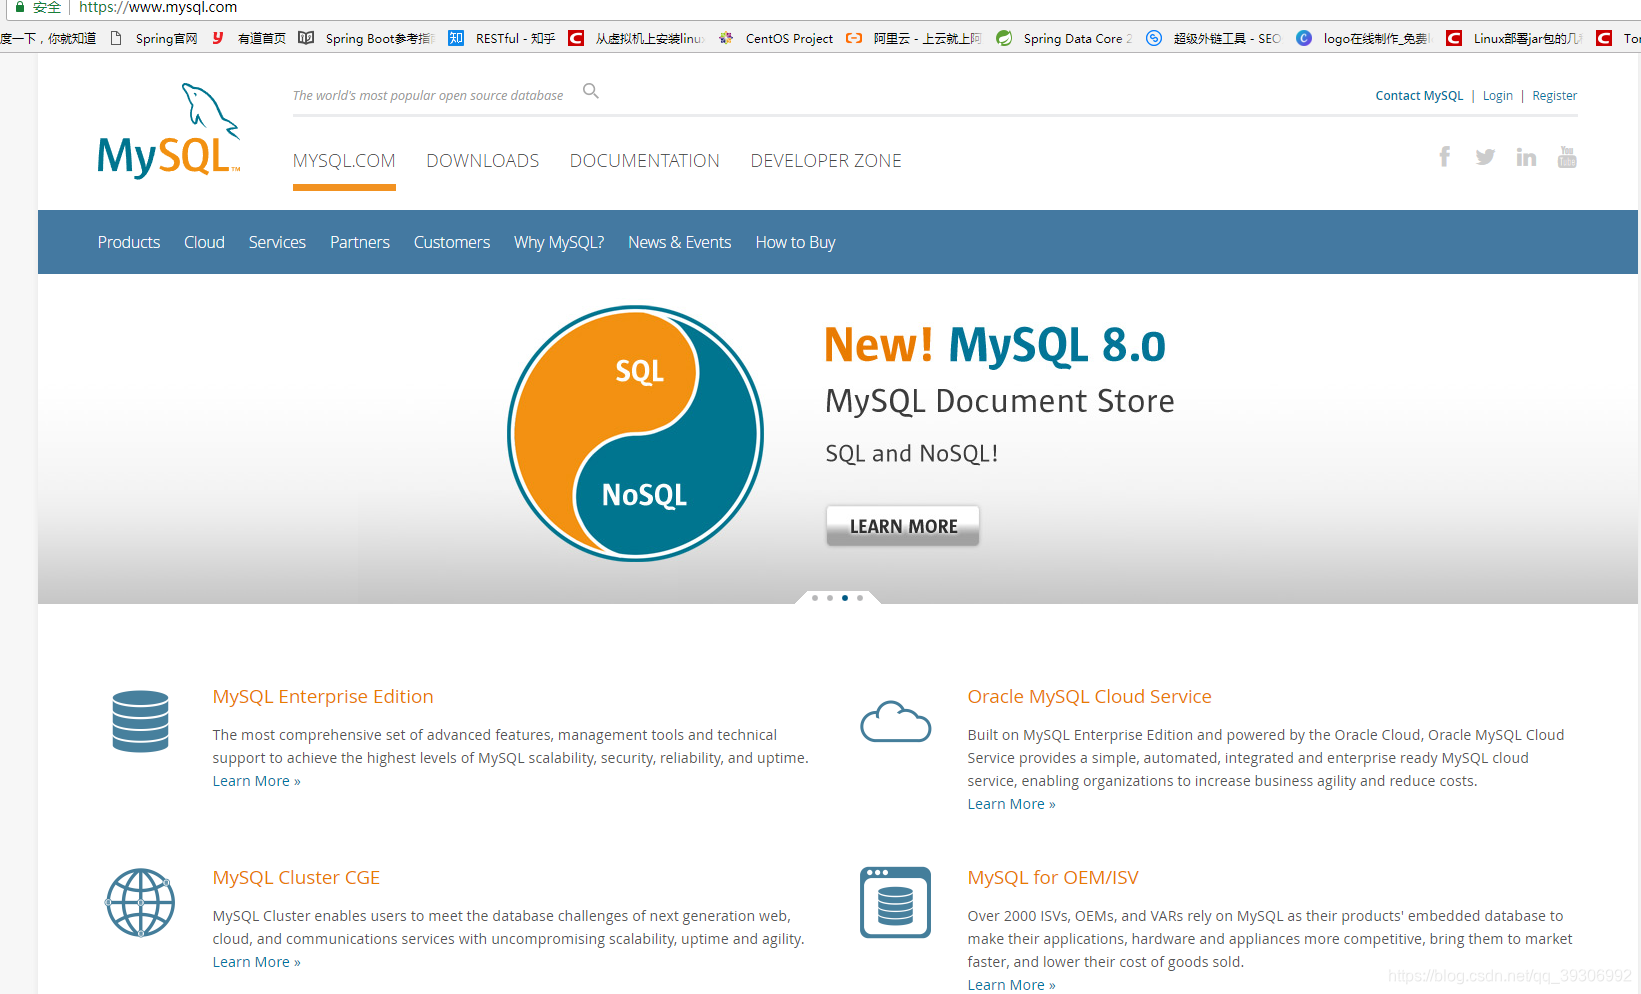Open the Cloud menu item
1641x994 pixels.
pos(204,242)
